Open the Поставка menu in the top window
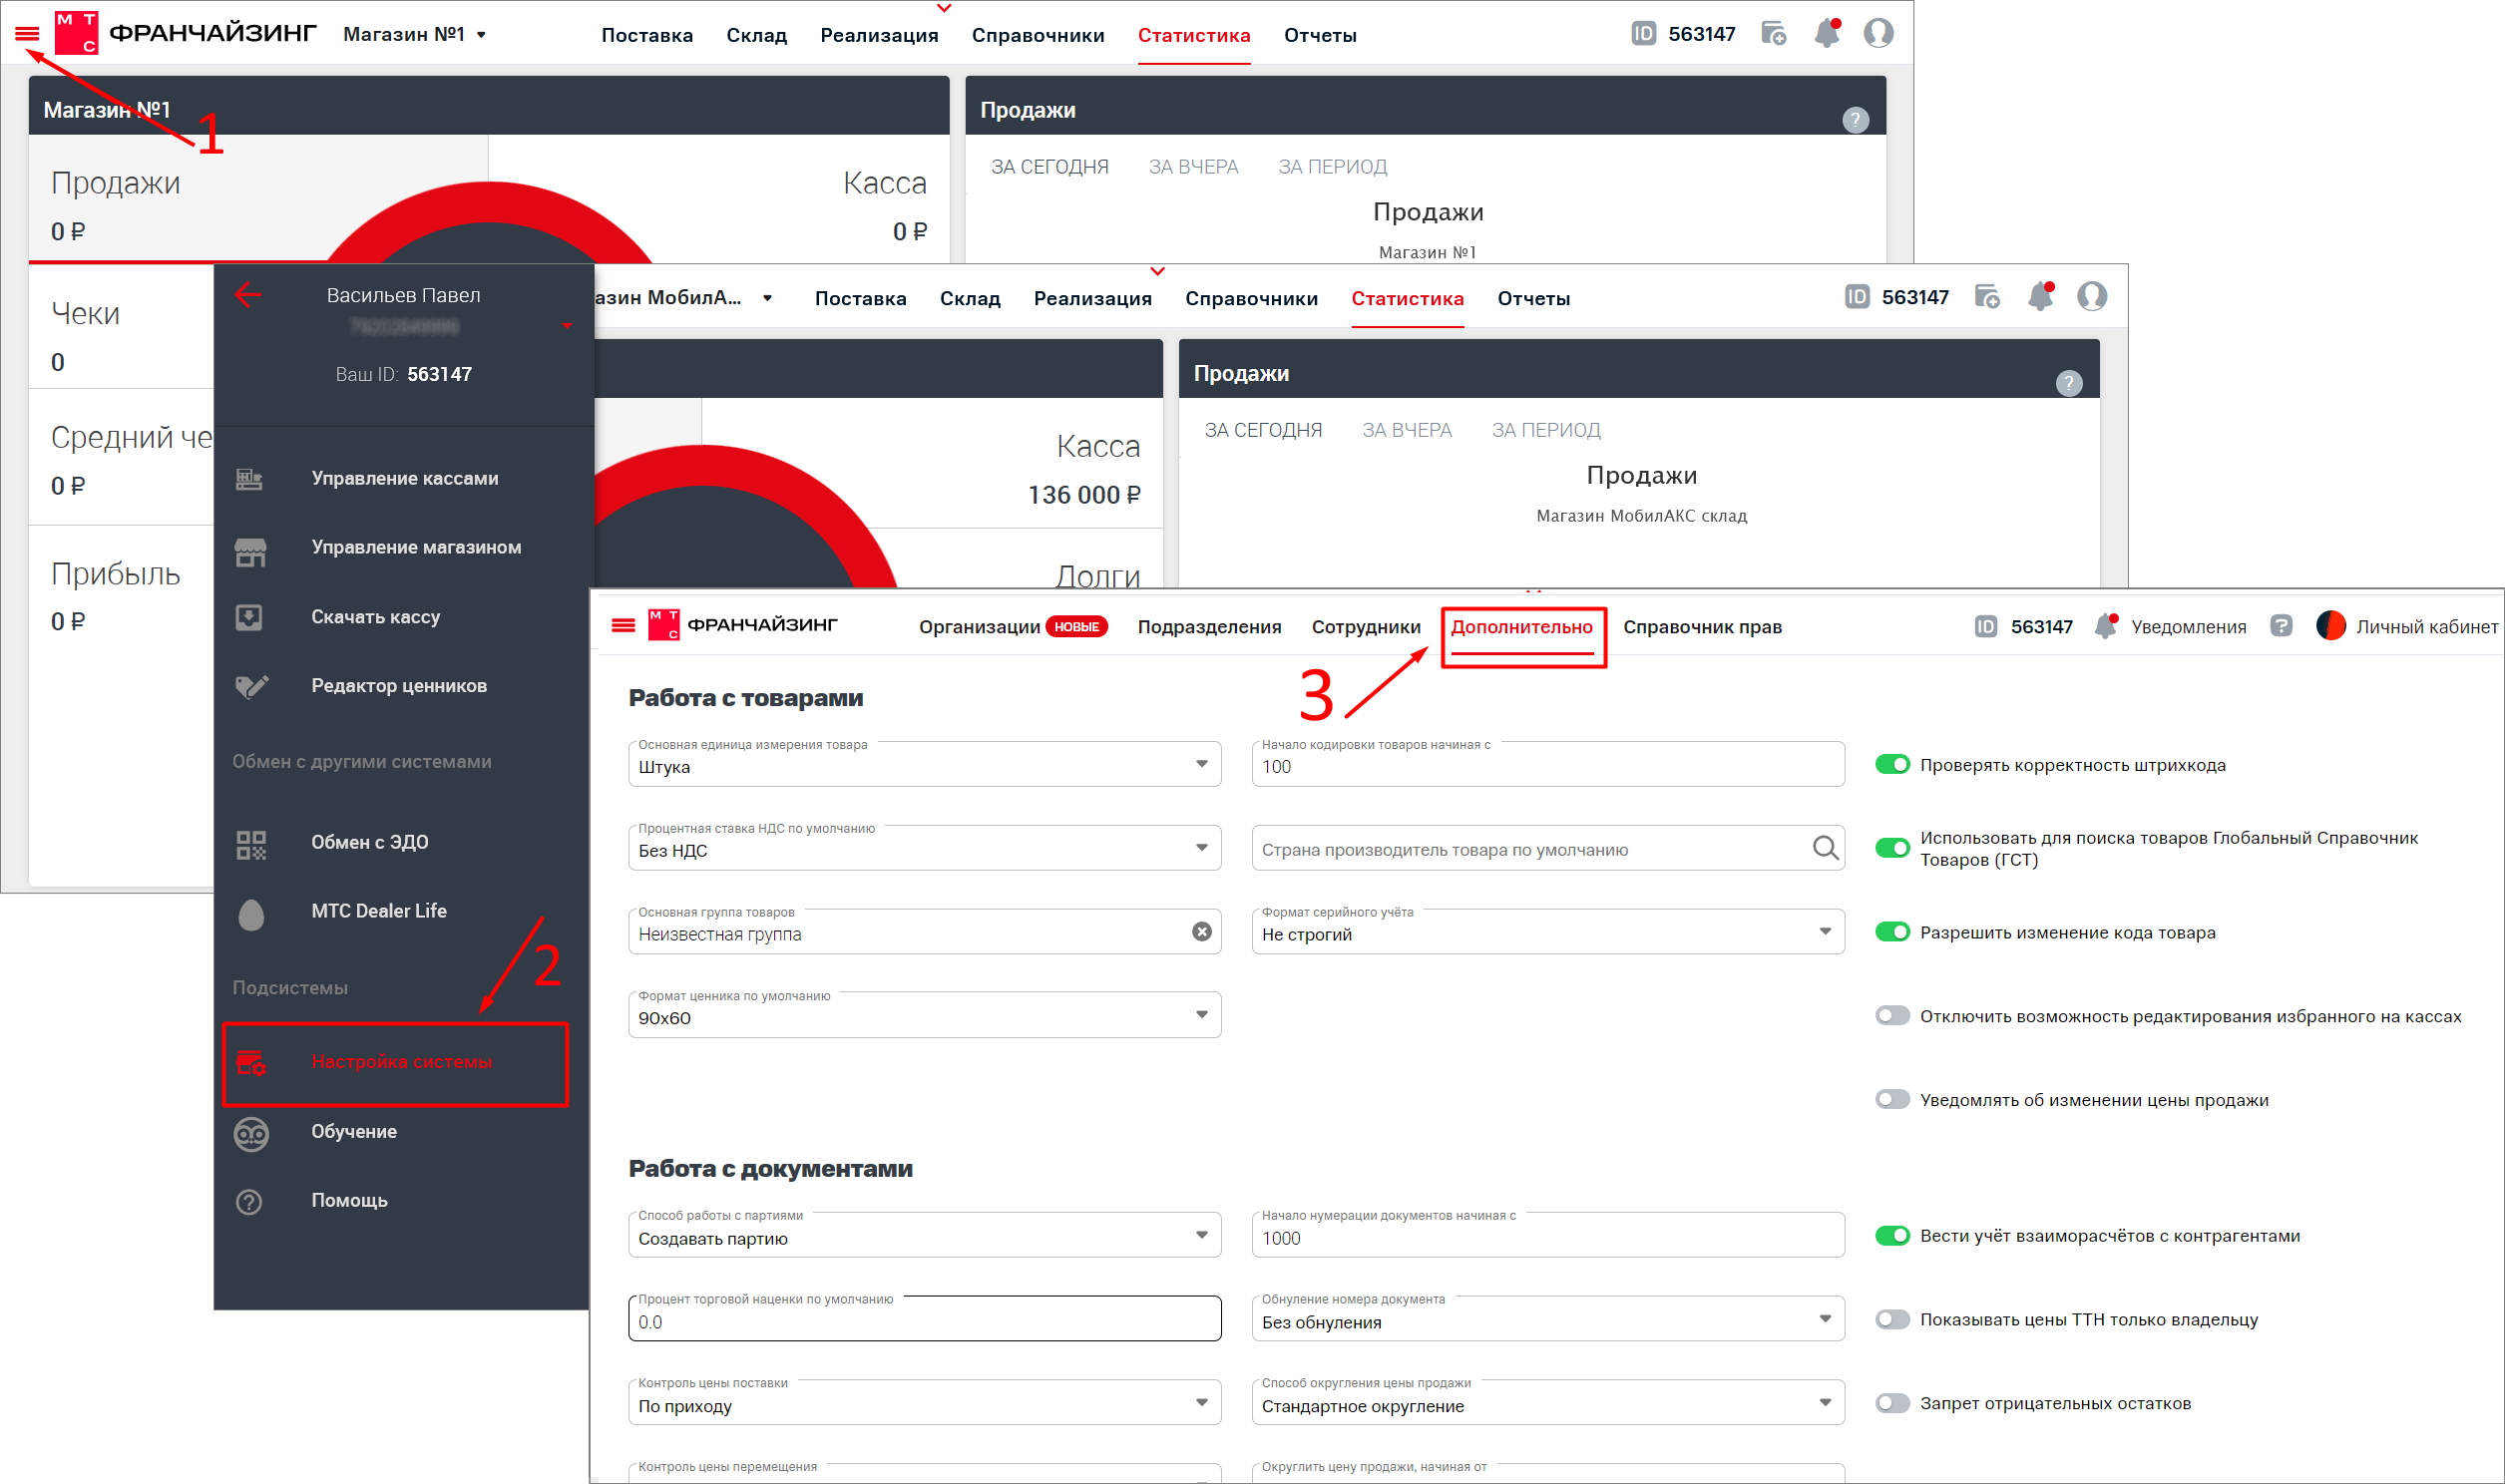 coord(647,35)
